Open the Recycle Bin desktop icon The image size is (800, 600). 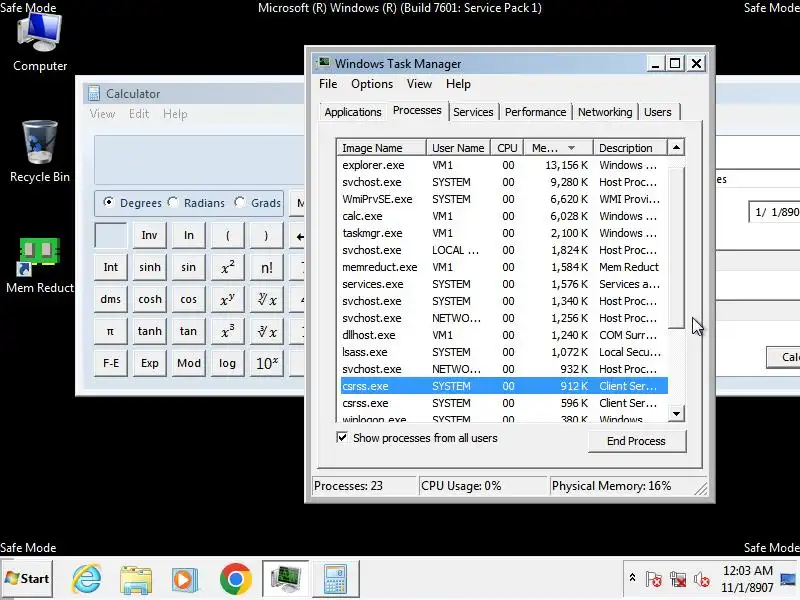click(x=40, y=152)
